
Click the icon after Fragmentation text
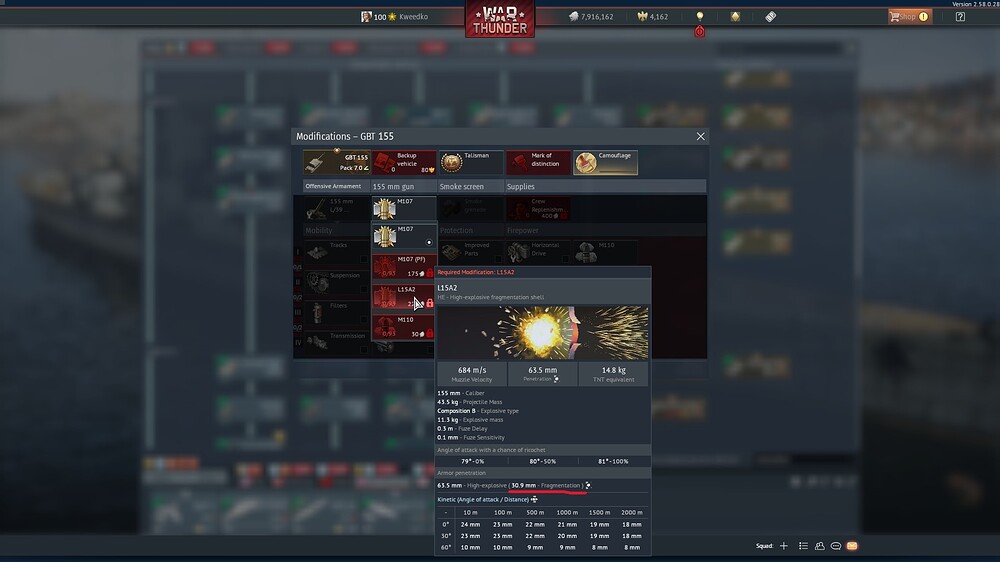point(588,485)
